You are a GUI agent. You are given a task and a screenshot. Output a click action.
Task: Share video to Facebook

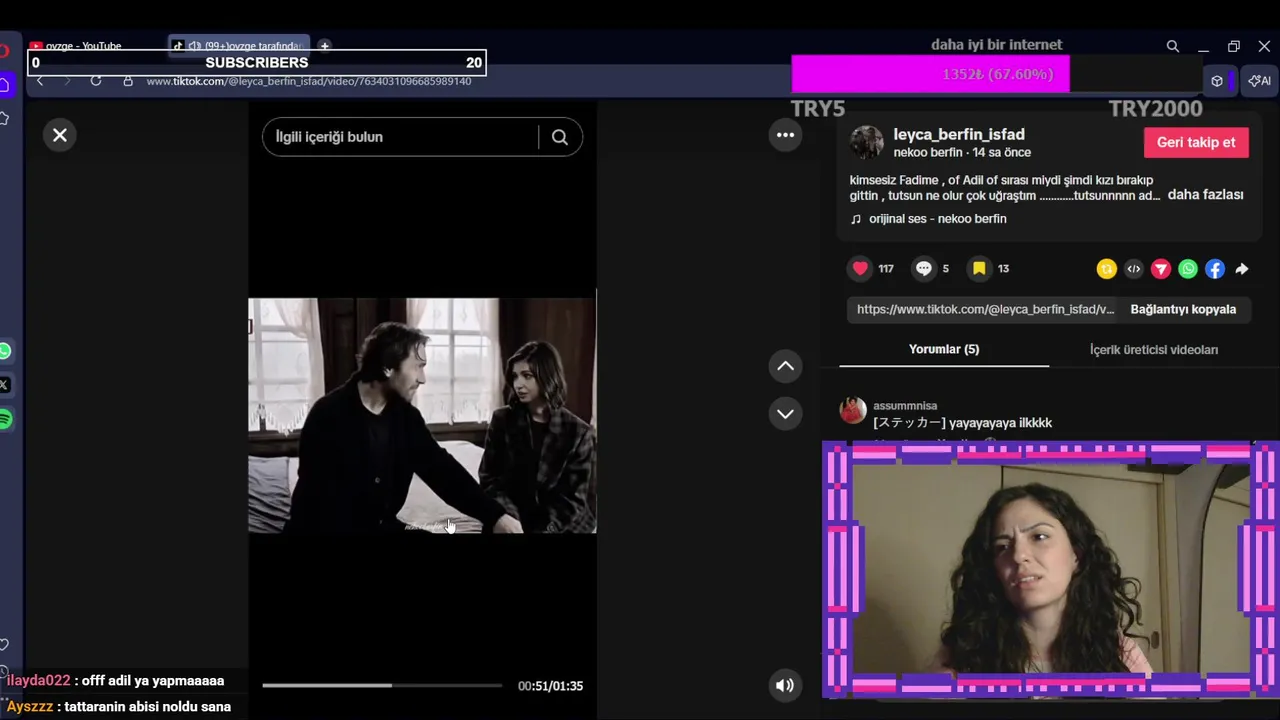[x=1215, y=269]
